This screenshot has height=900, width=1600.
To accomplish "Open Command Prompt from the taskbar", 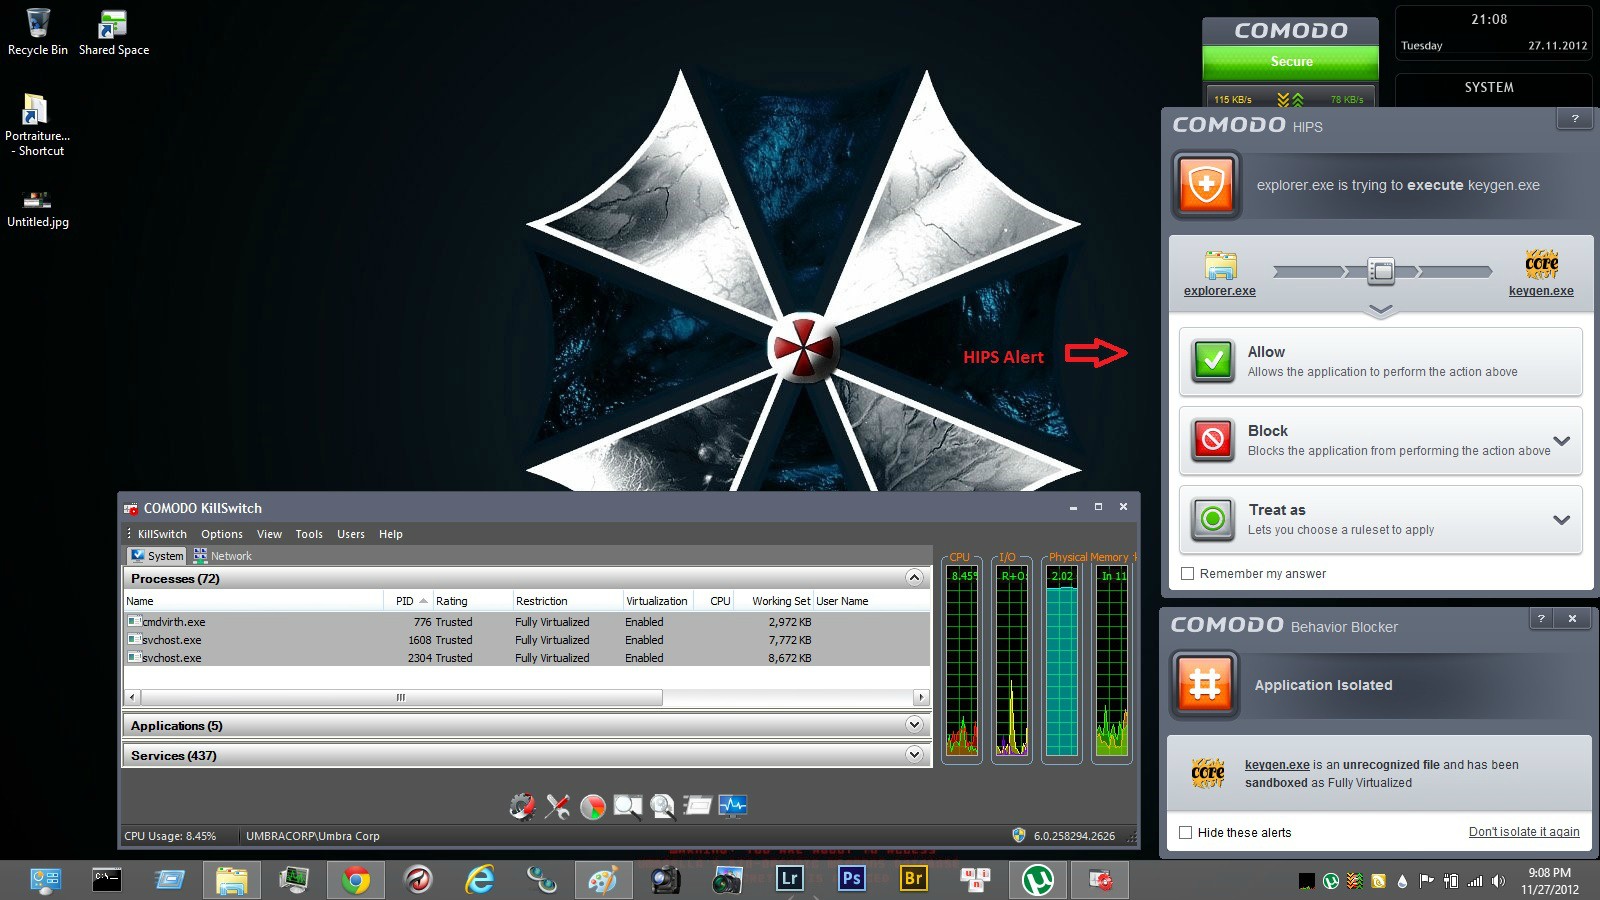I will coord(107,880).
